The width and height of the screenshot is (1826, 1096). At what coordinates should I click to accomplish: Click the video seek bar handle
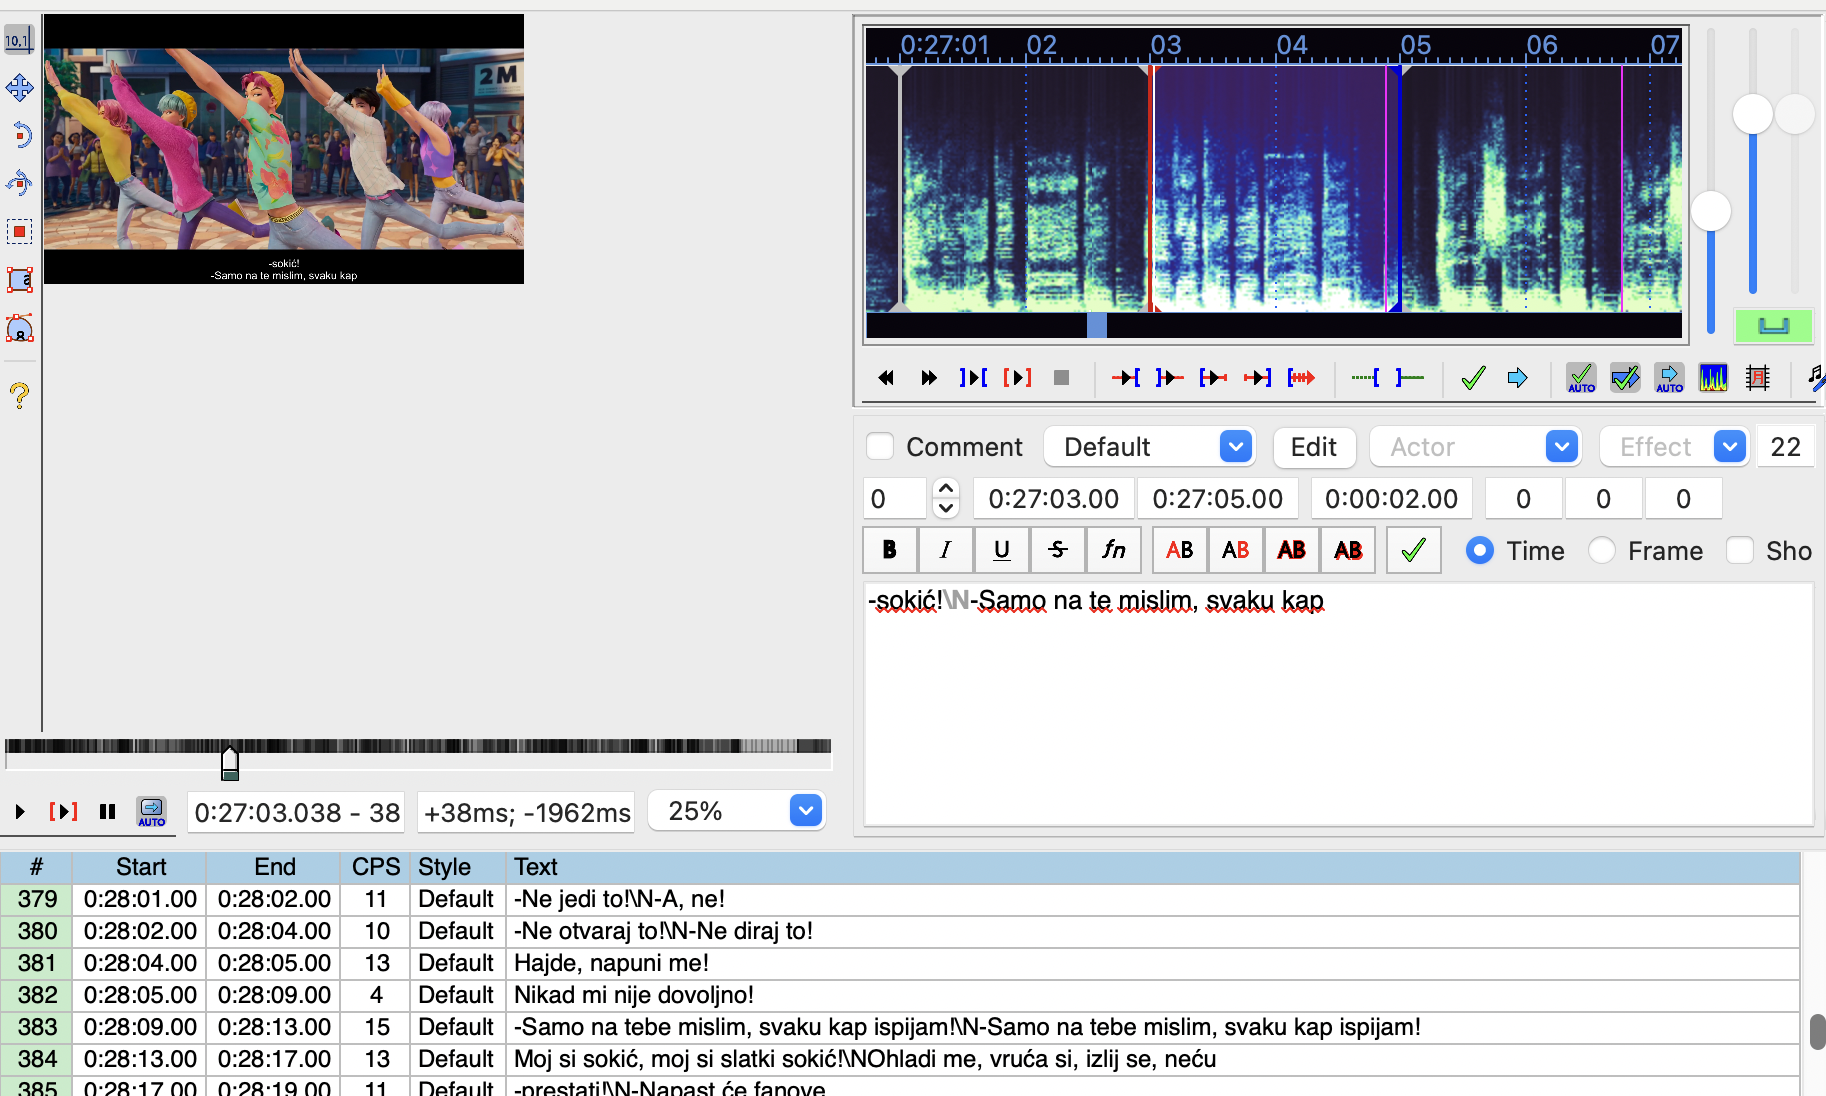tap(230, 763)
